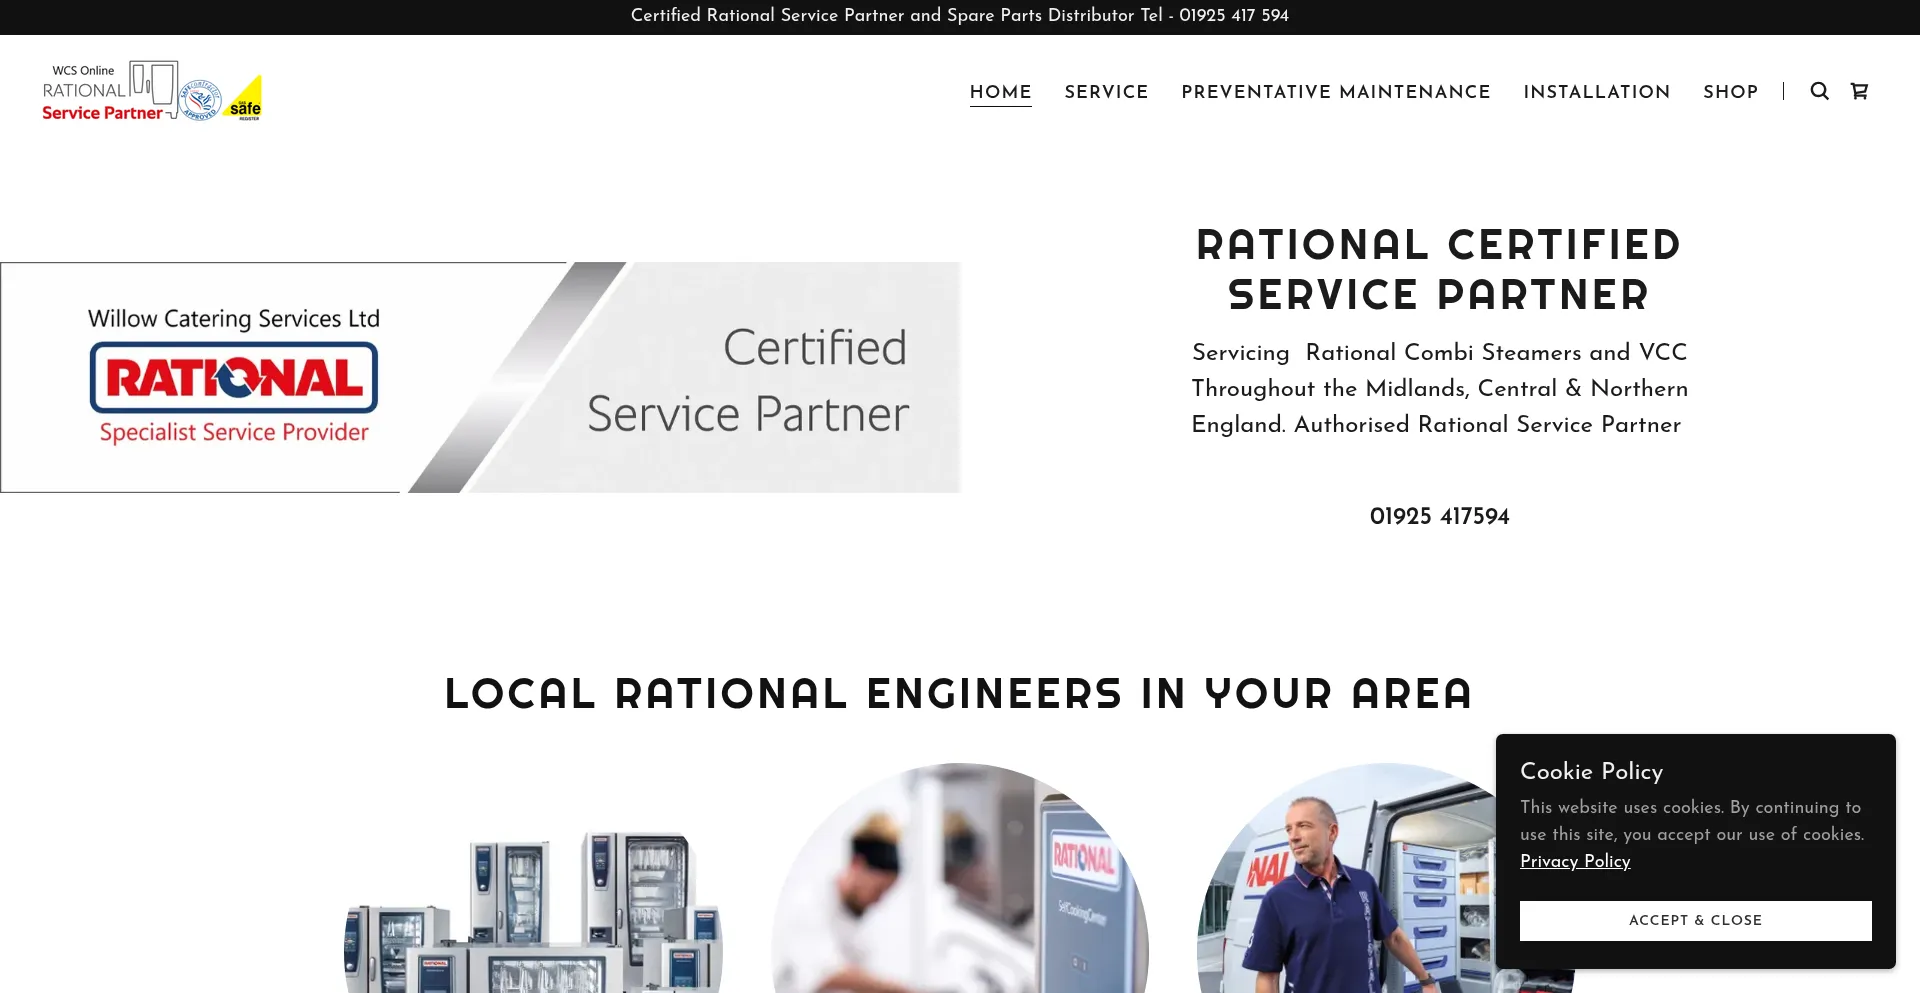1920x993 pixels.
Task: Click the Rational Certified Service Partner heading
Action: coord(1439,270)
